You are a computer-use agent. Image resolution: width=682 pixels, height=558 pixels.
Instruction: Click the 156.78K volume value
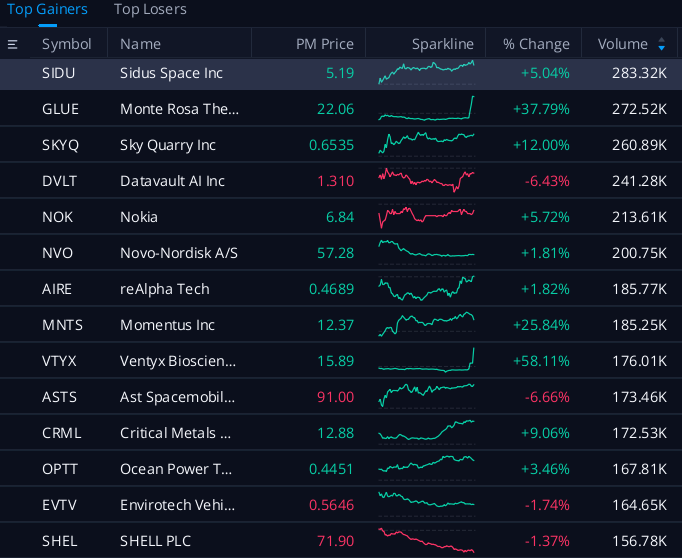tap(639, 541)
